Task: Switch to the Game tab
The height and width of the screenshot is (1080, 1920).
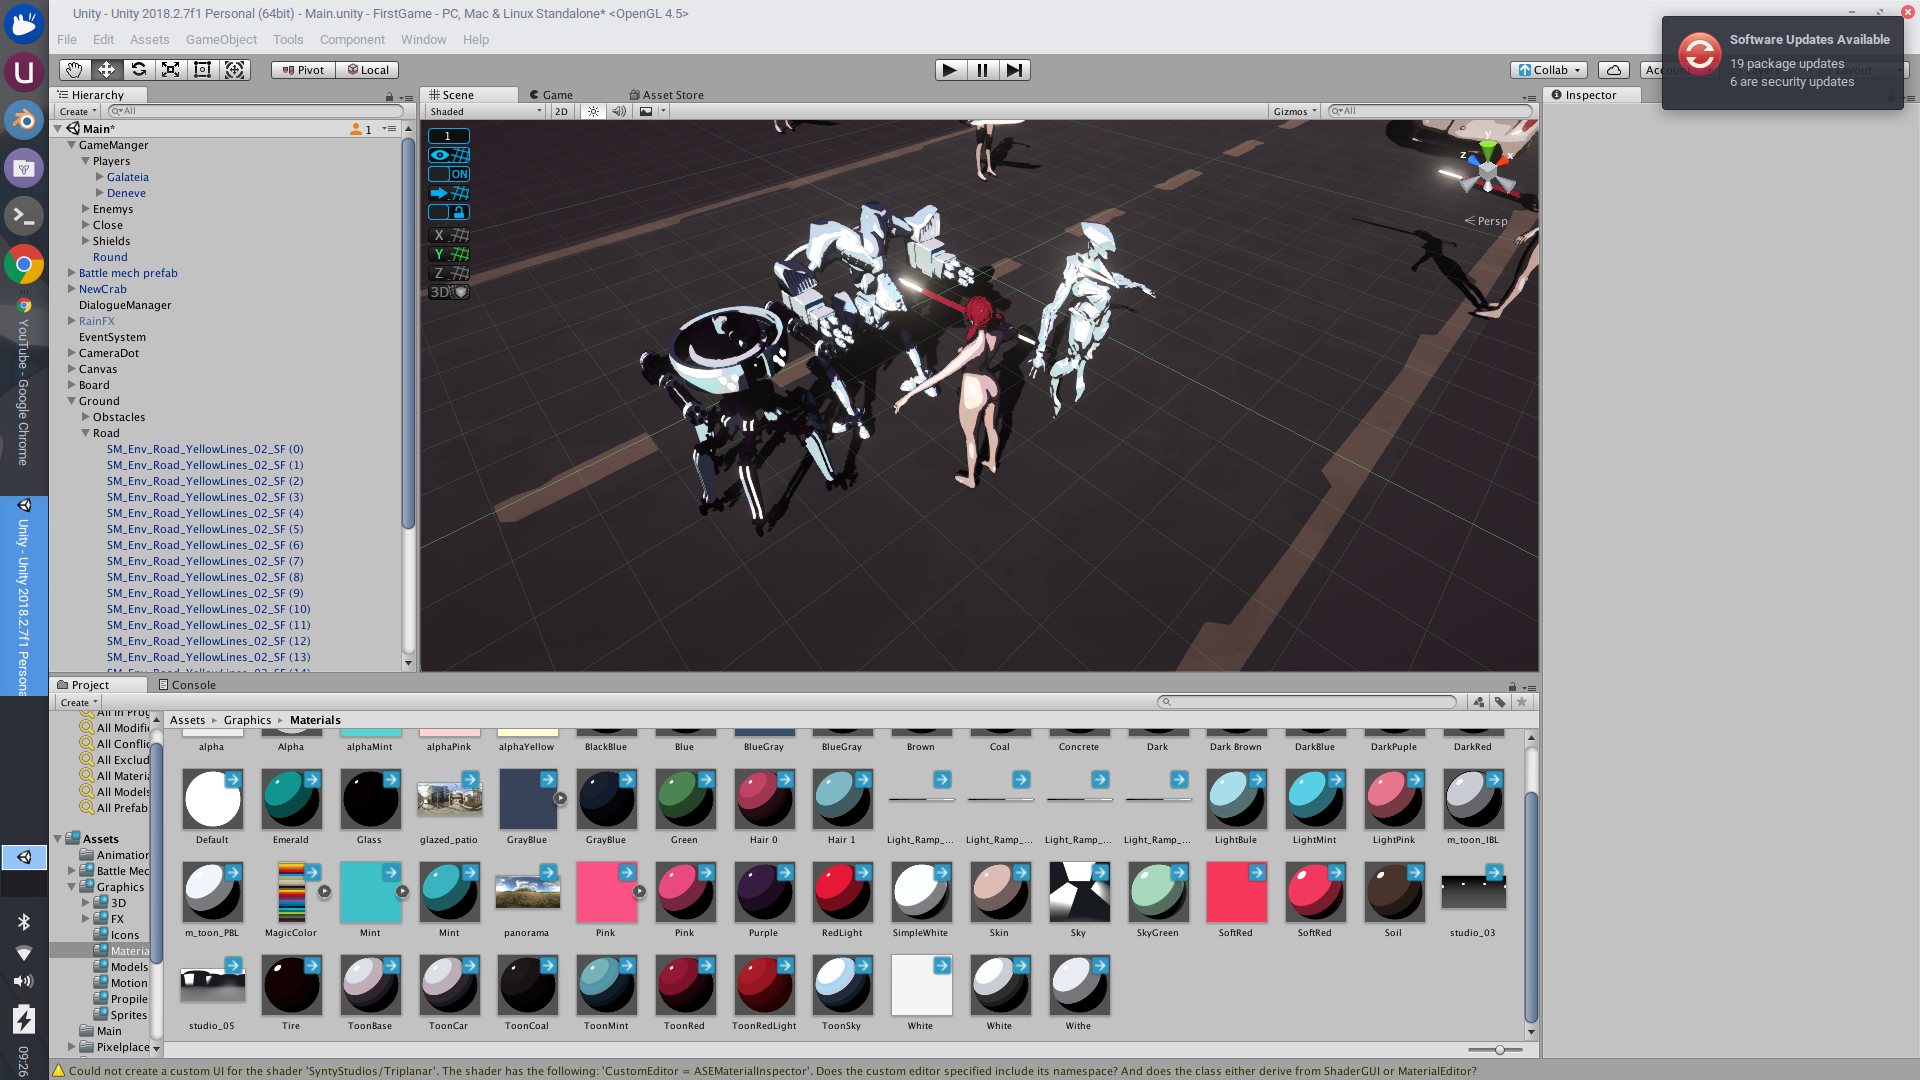Action: pyautogui.click(x=551, y=95)
